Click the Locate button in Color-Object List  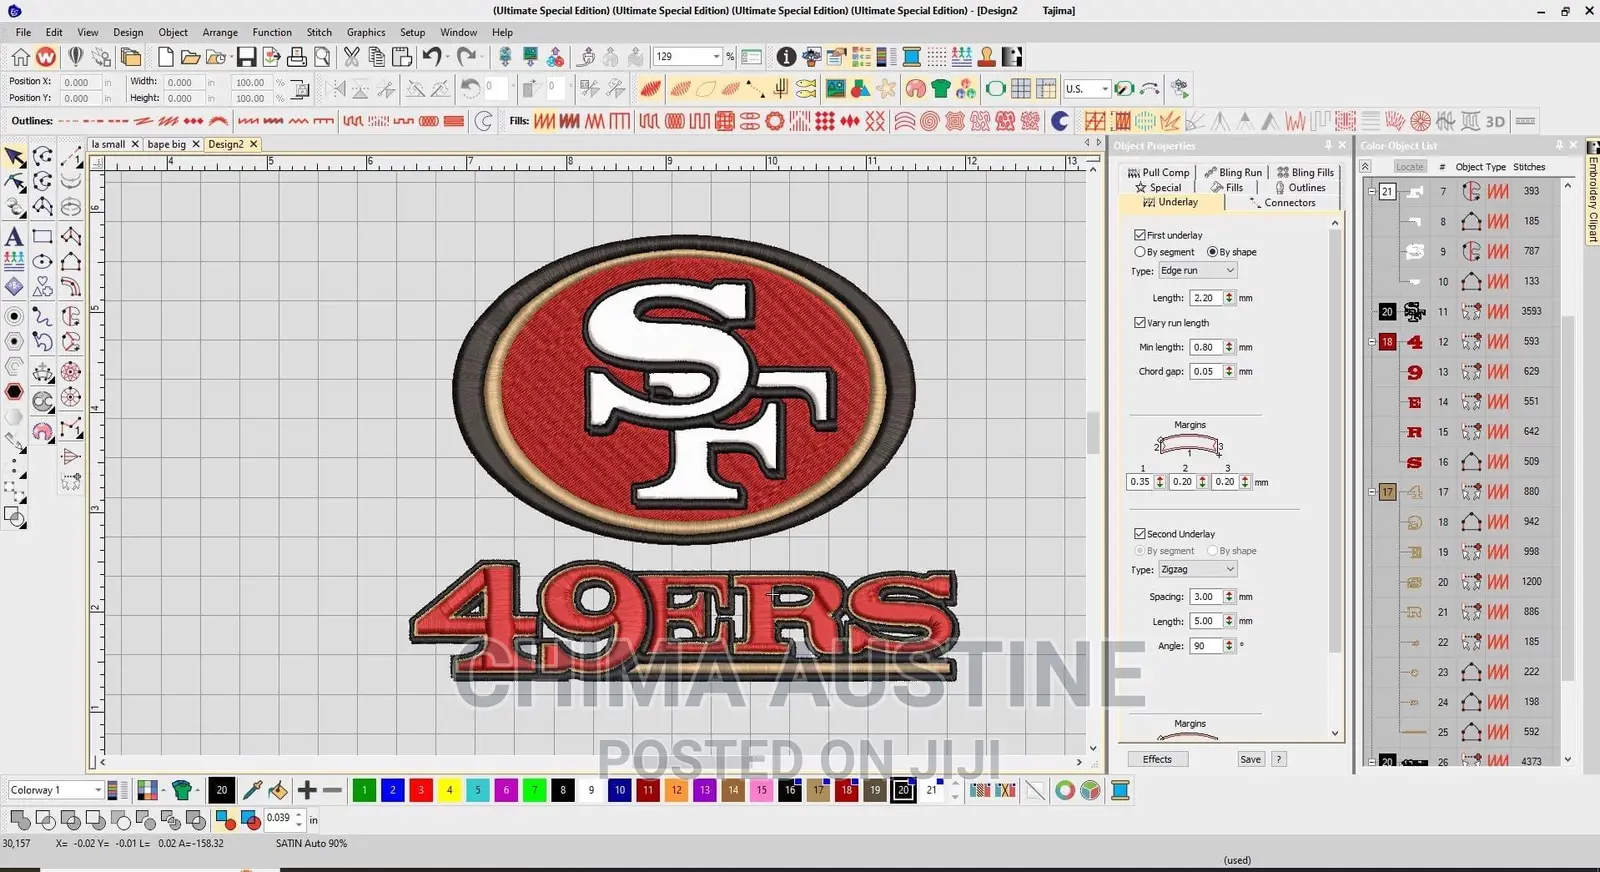tap(1409, 167)
